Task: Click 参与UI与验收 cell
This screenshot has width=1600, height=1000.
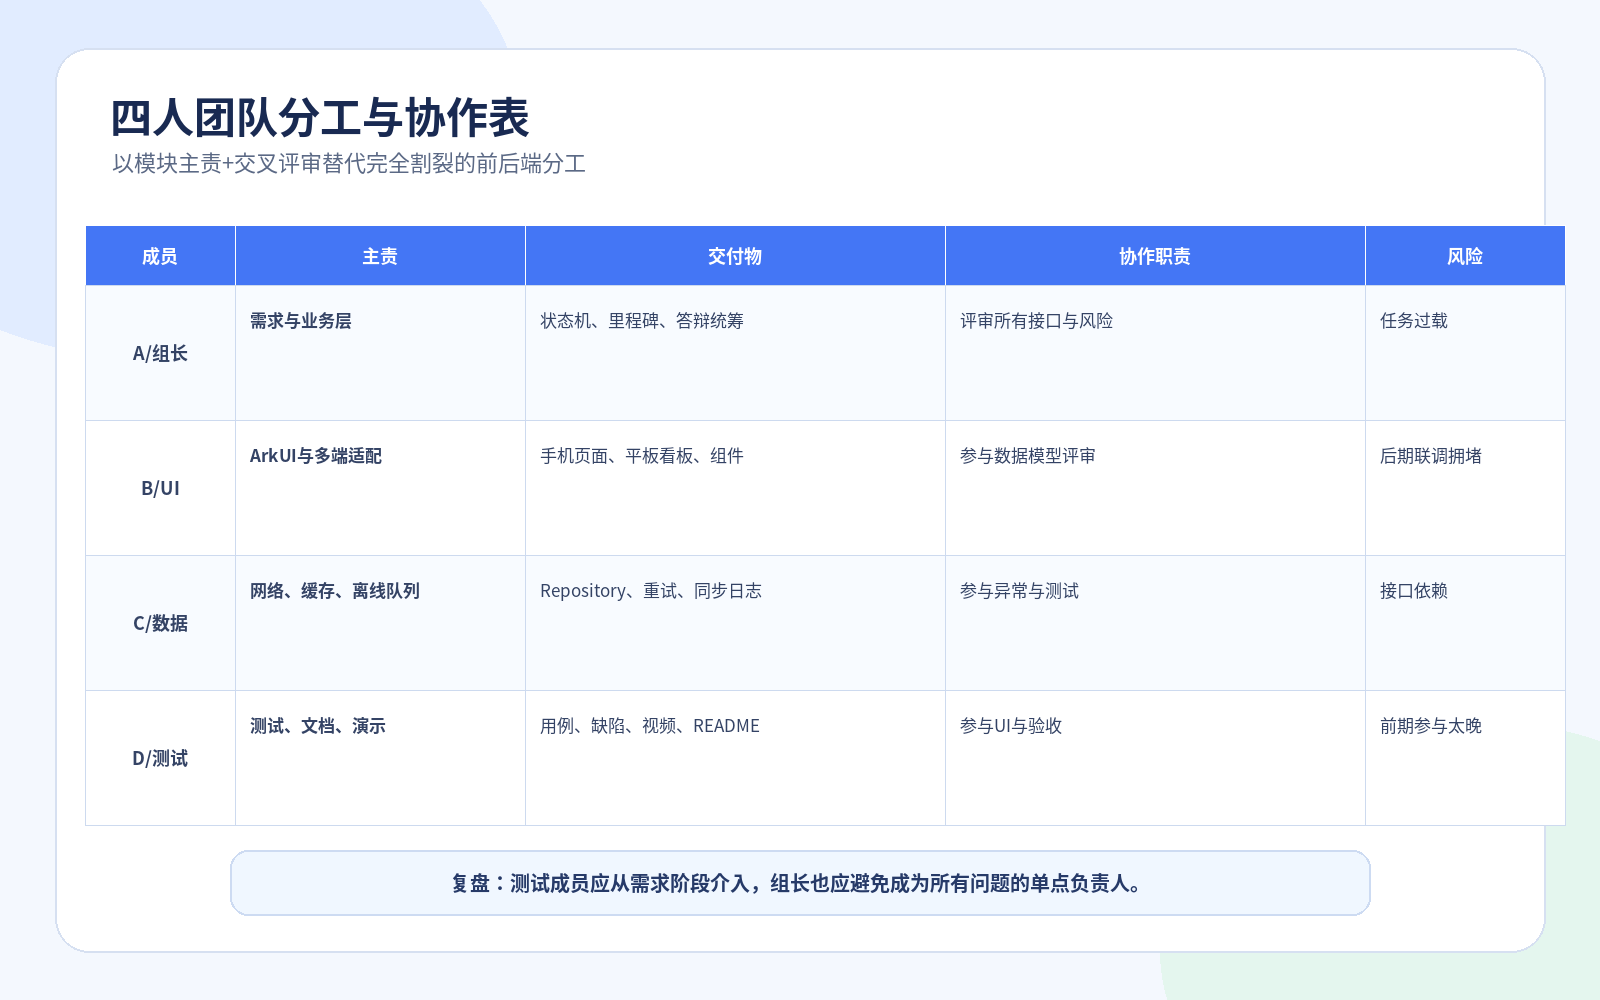Action: 1155,758
